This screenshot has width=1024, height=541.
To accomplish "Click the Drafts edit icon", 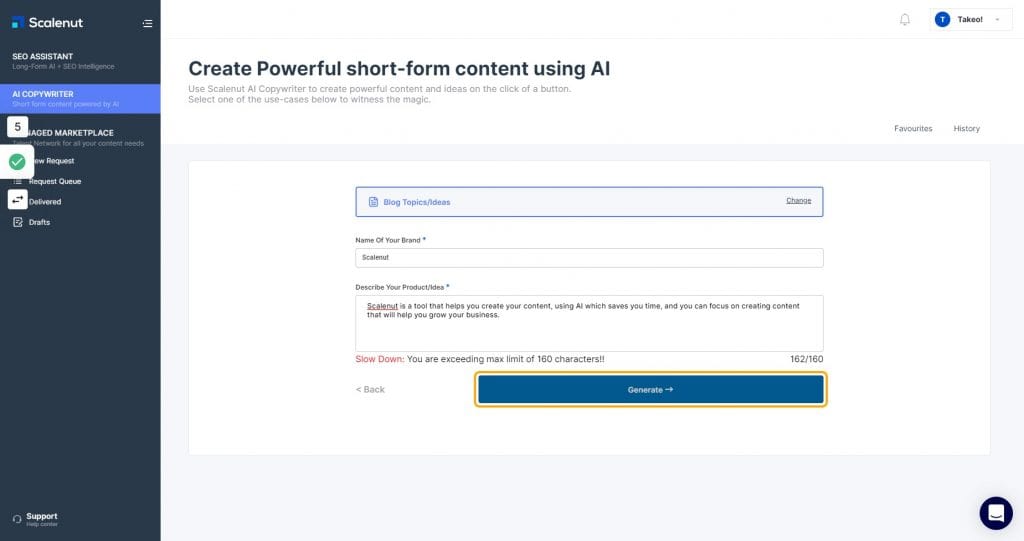I will pyautogui.click(x=18, y=222).
